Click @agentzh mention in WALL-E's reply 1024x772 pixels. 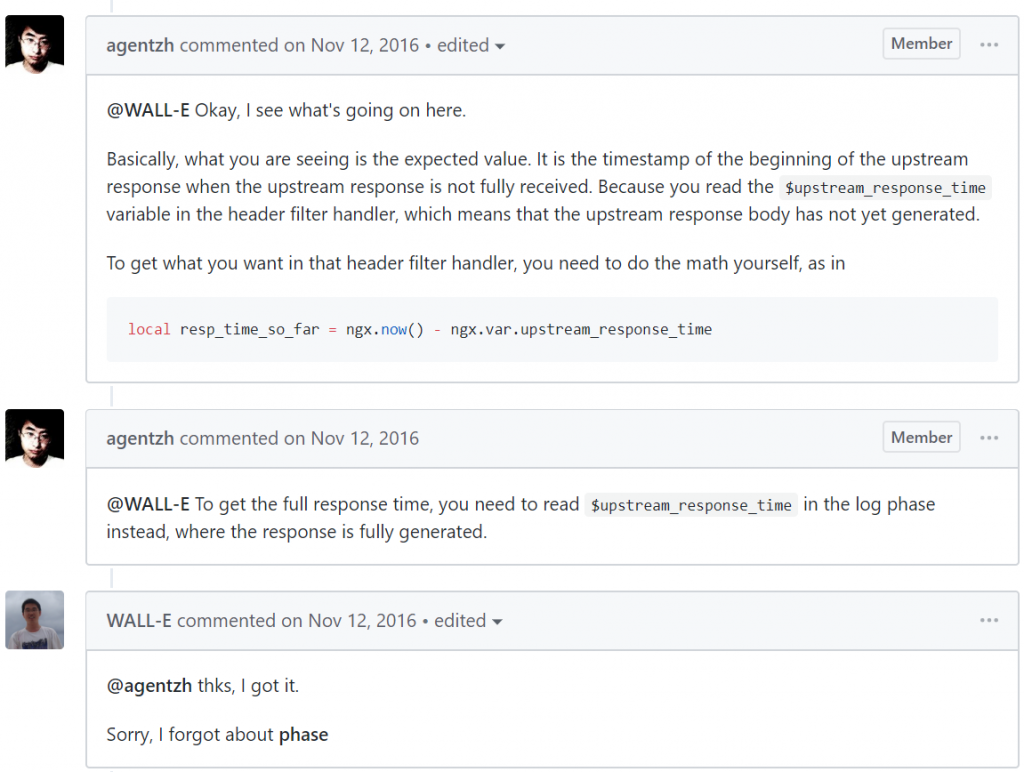[x=150, y=686]
